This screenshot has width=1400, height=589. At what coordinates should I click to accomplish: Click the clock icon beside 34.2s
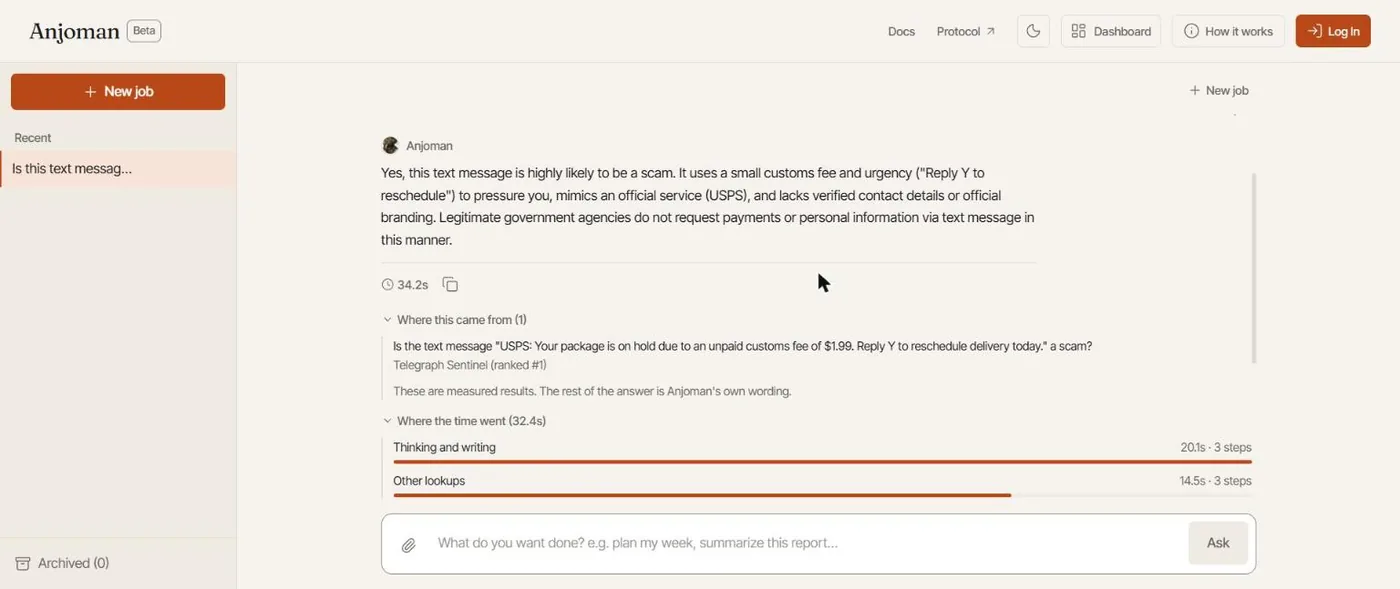pos(388,285)
